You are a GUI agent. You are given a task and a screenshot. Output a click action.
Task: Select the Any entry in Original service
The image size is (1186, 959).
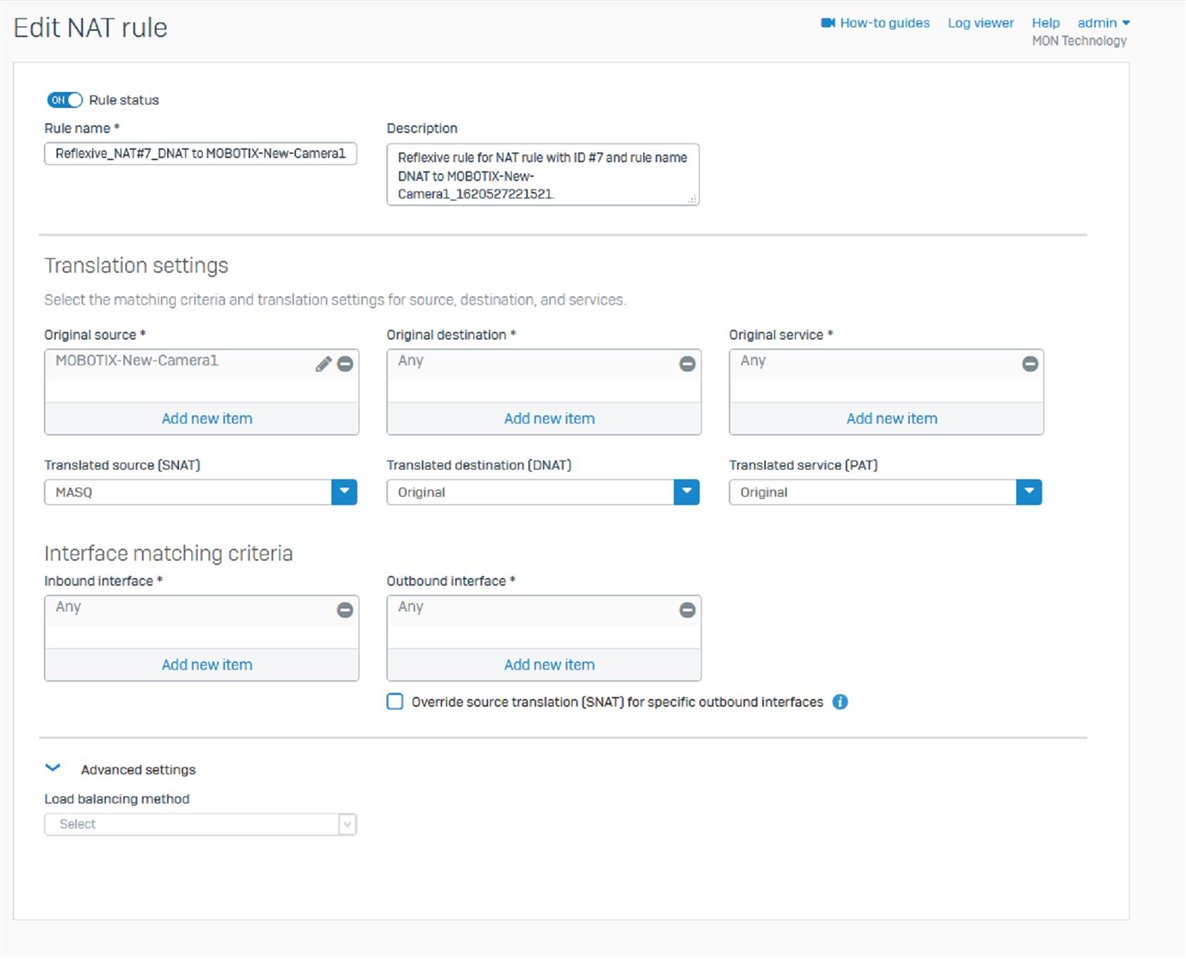tap(753, 361)
